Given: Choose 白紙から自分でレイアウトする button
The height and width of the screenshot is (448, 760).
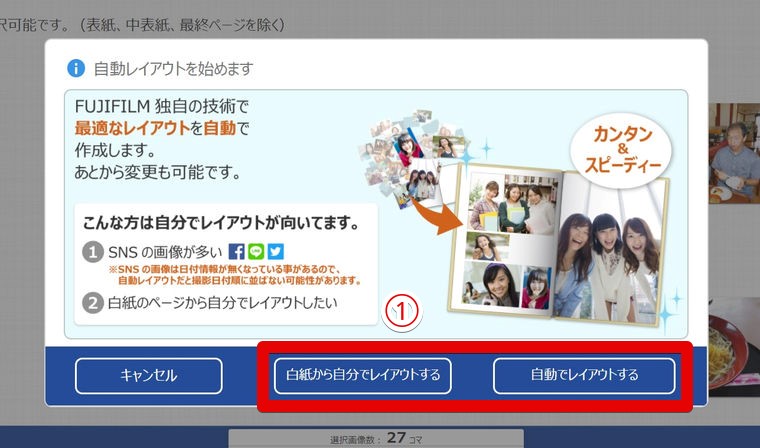Looking at the screenshot, I should coord(363,376).
